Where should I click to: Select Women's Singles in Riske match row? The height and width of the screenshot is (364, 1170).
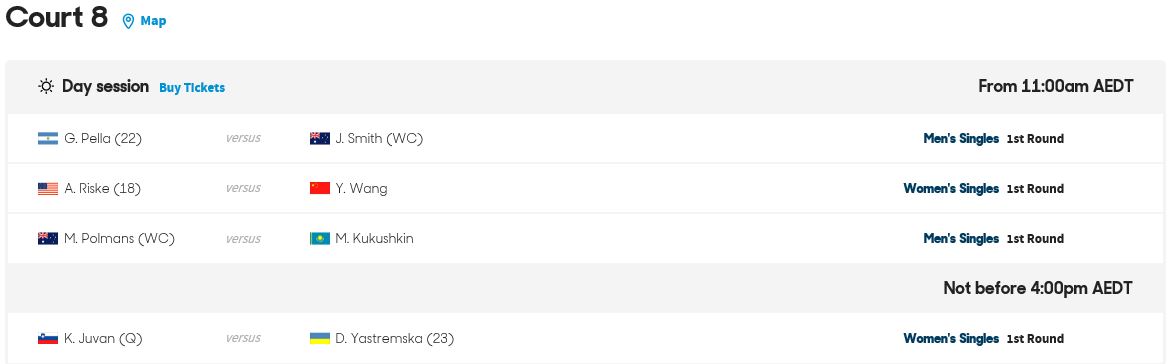(x=951, y=189)
